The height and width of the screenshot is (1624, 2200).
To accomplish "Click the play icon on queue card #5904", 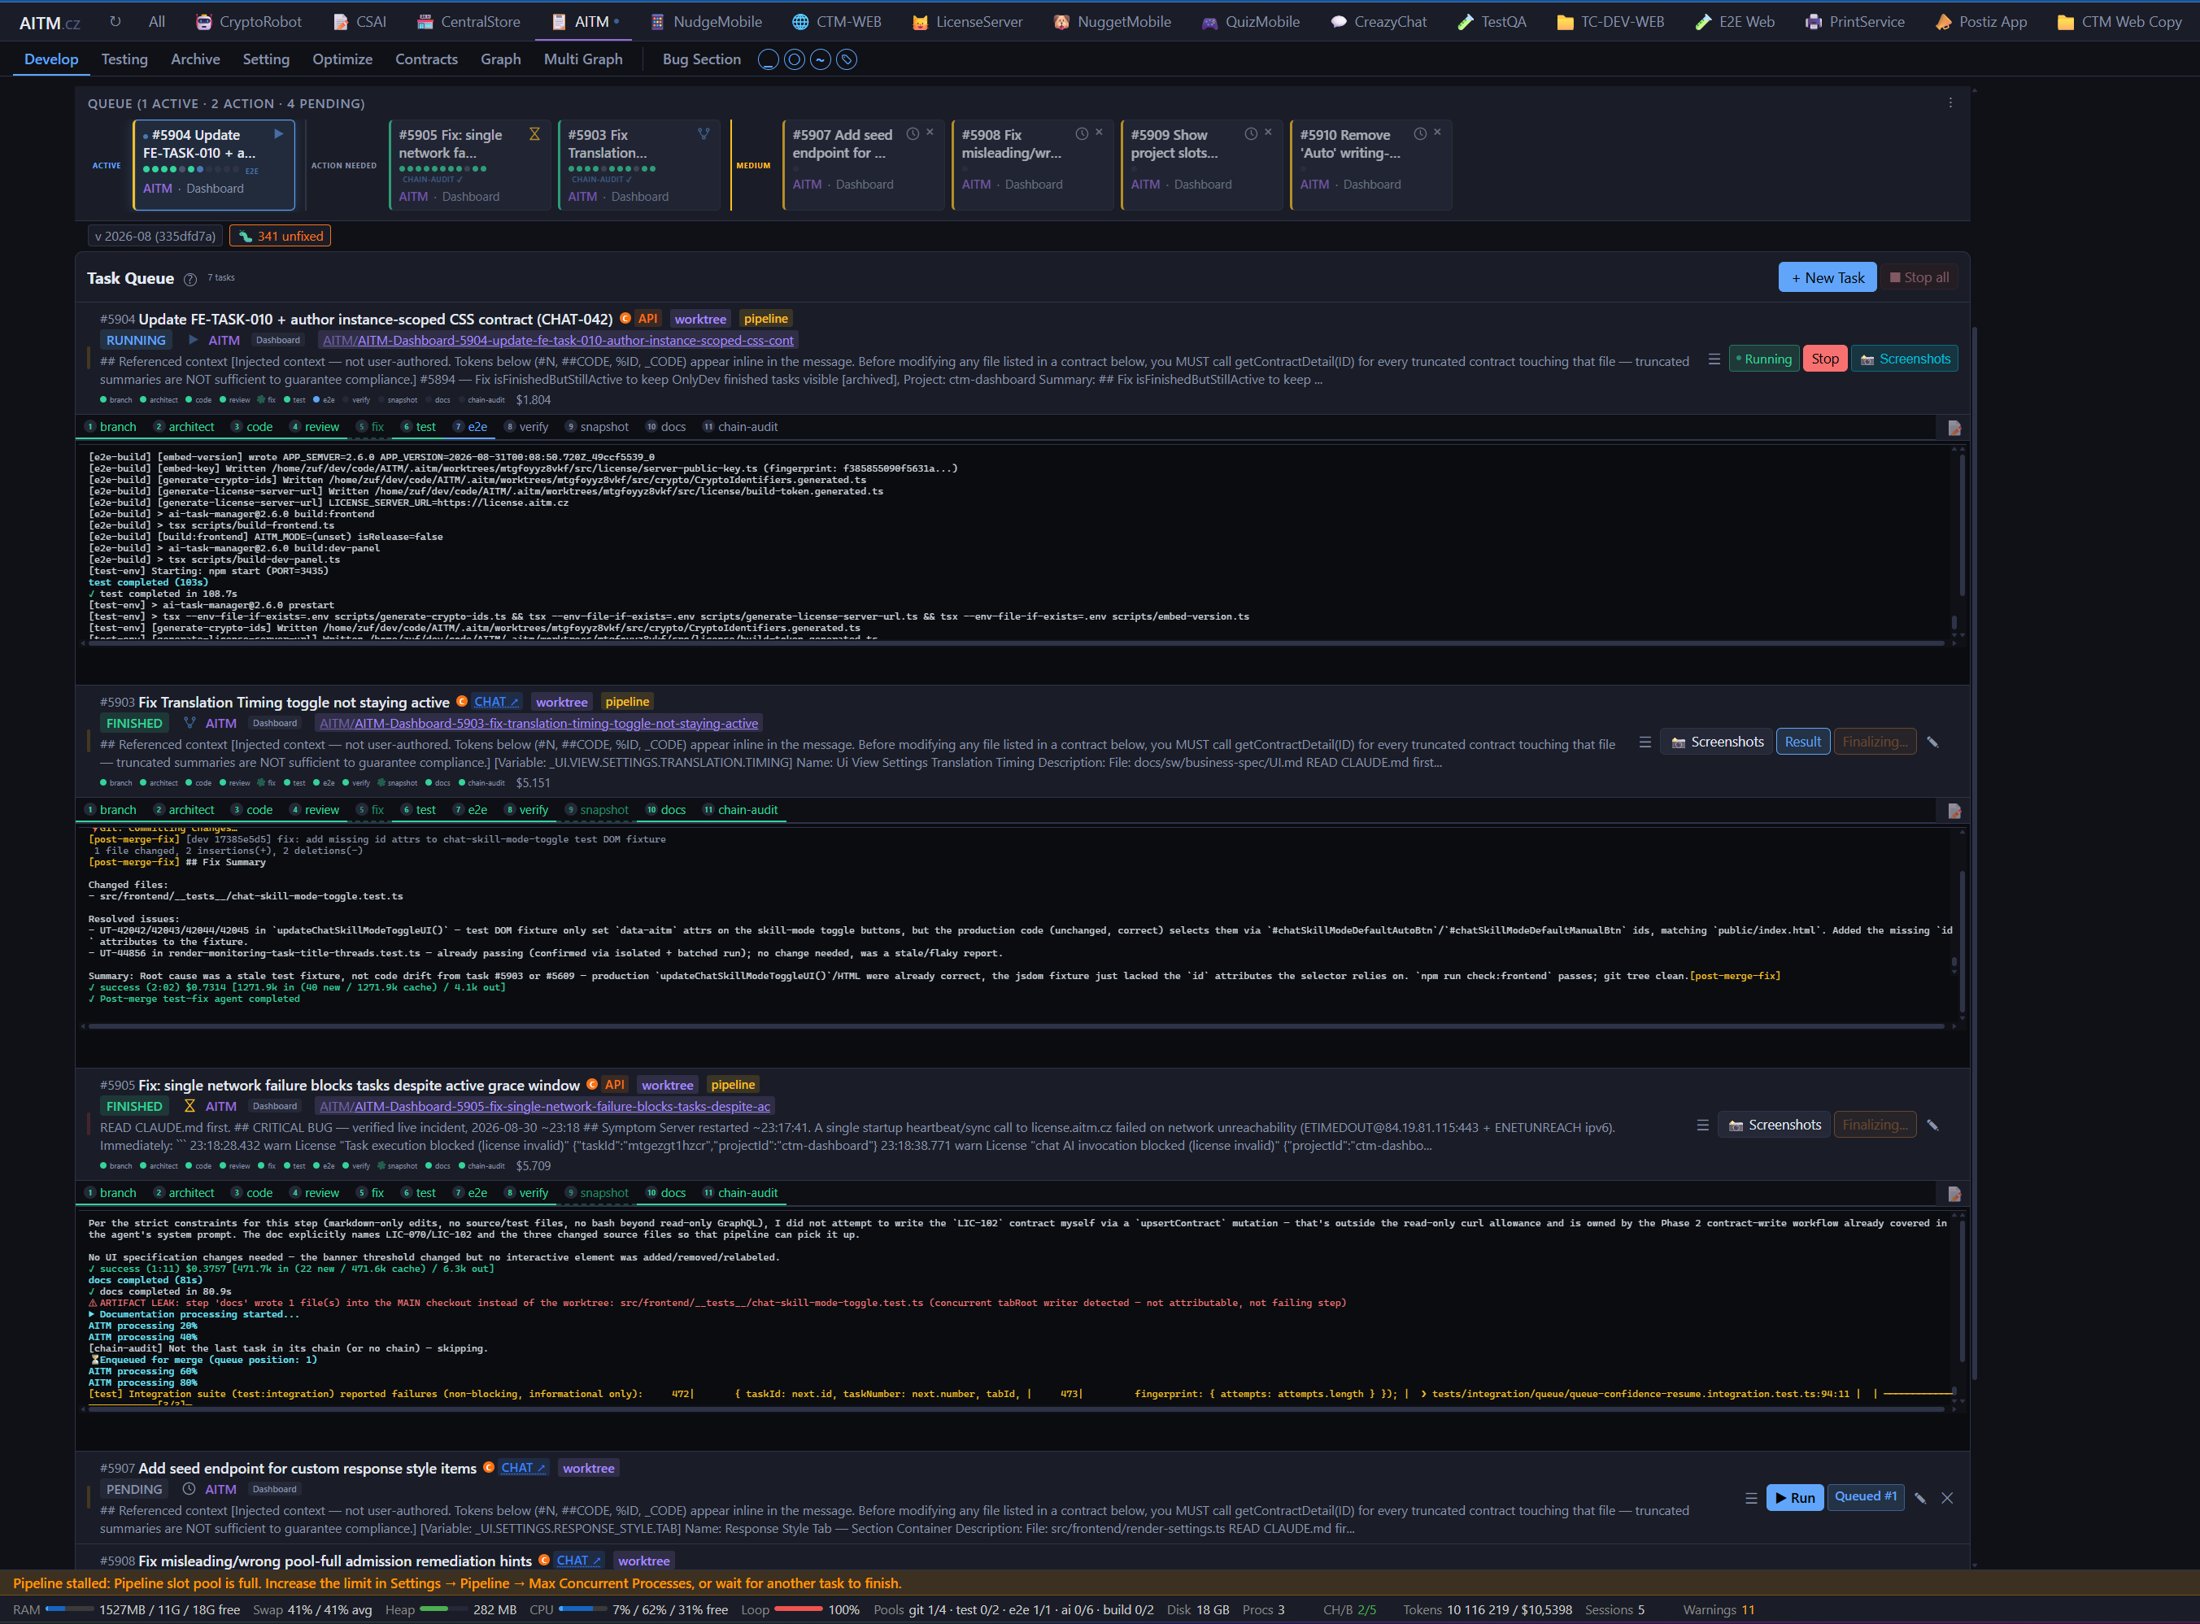I will click(x=279, y=134).
